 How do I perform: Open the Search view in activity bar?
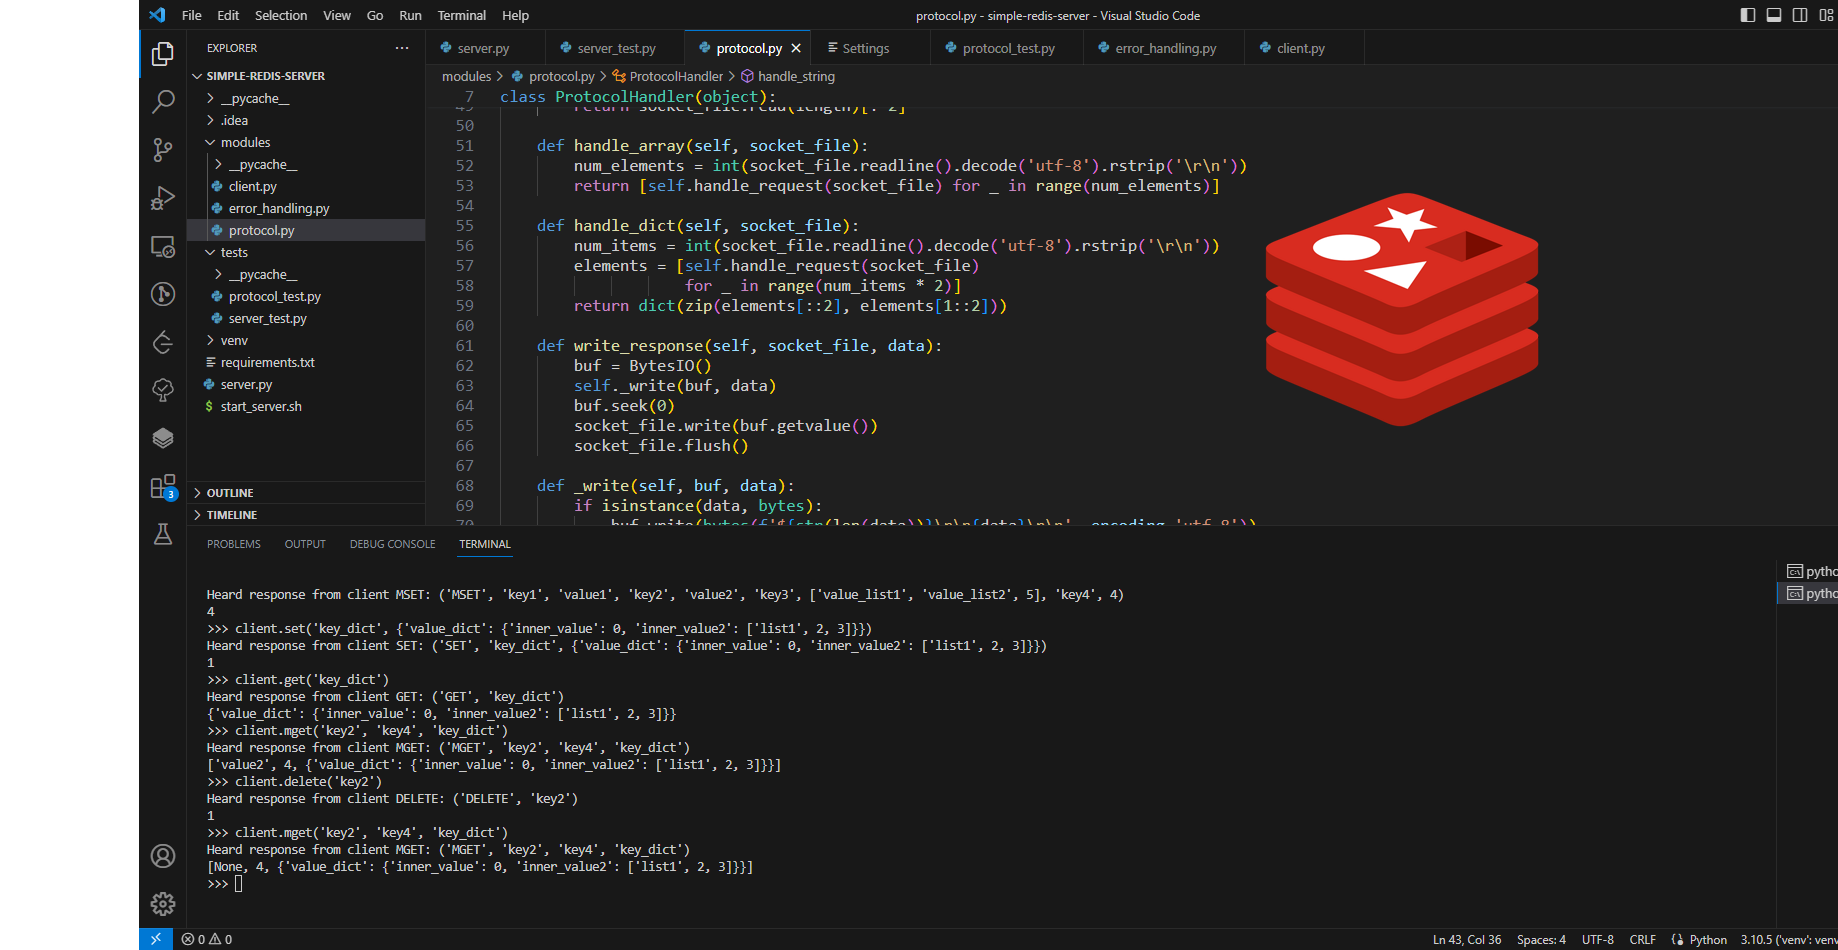162,102
